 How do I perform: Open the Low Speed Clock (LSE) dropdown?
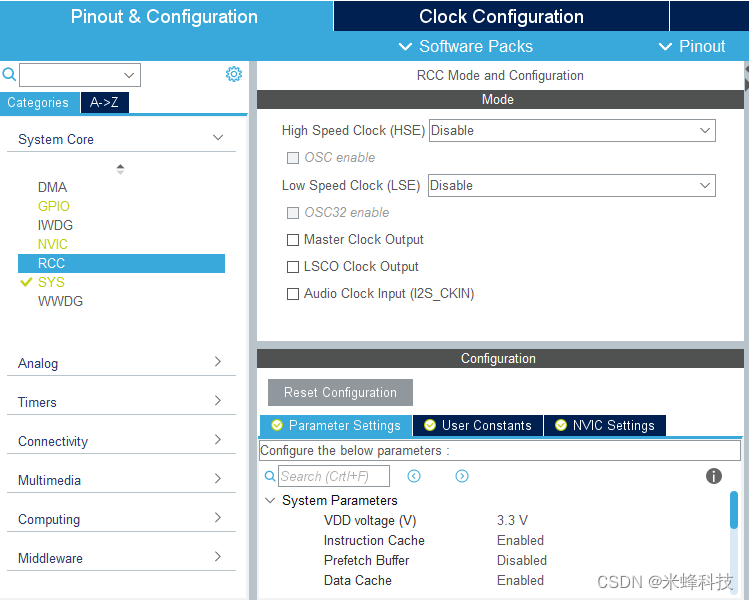572,185
